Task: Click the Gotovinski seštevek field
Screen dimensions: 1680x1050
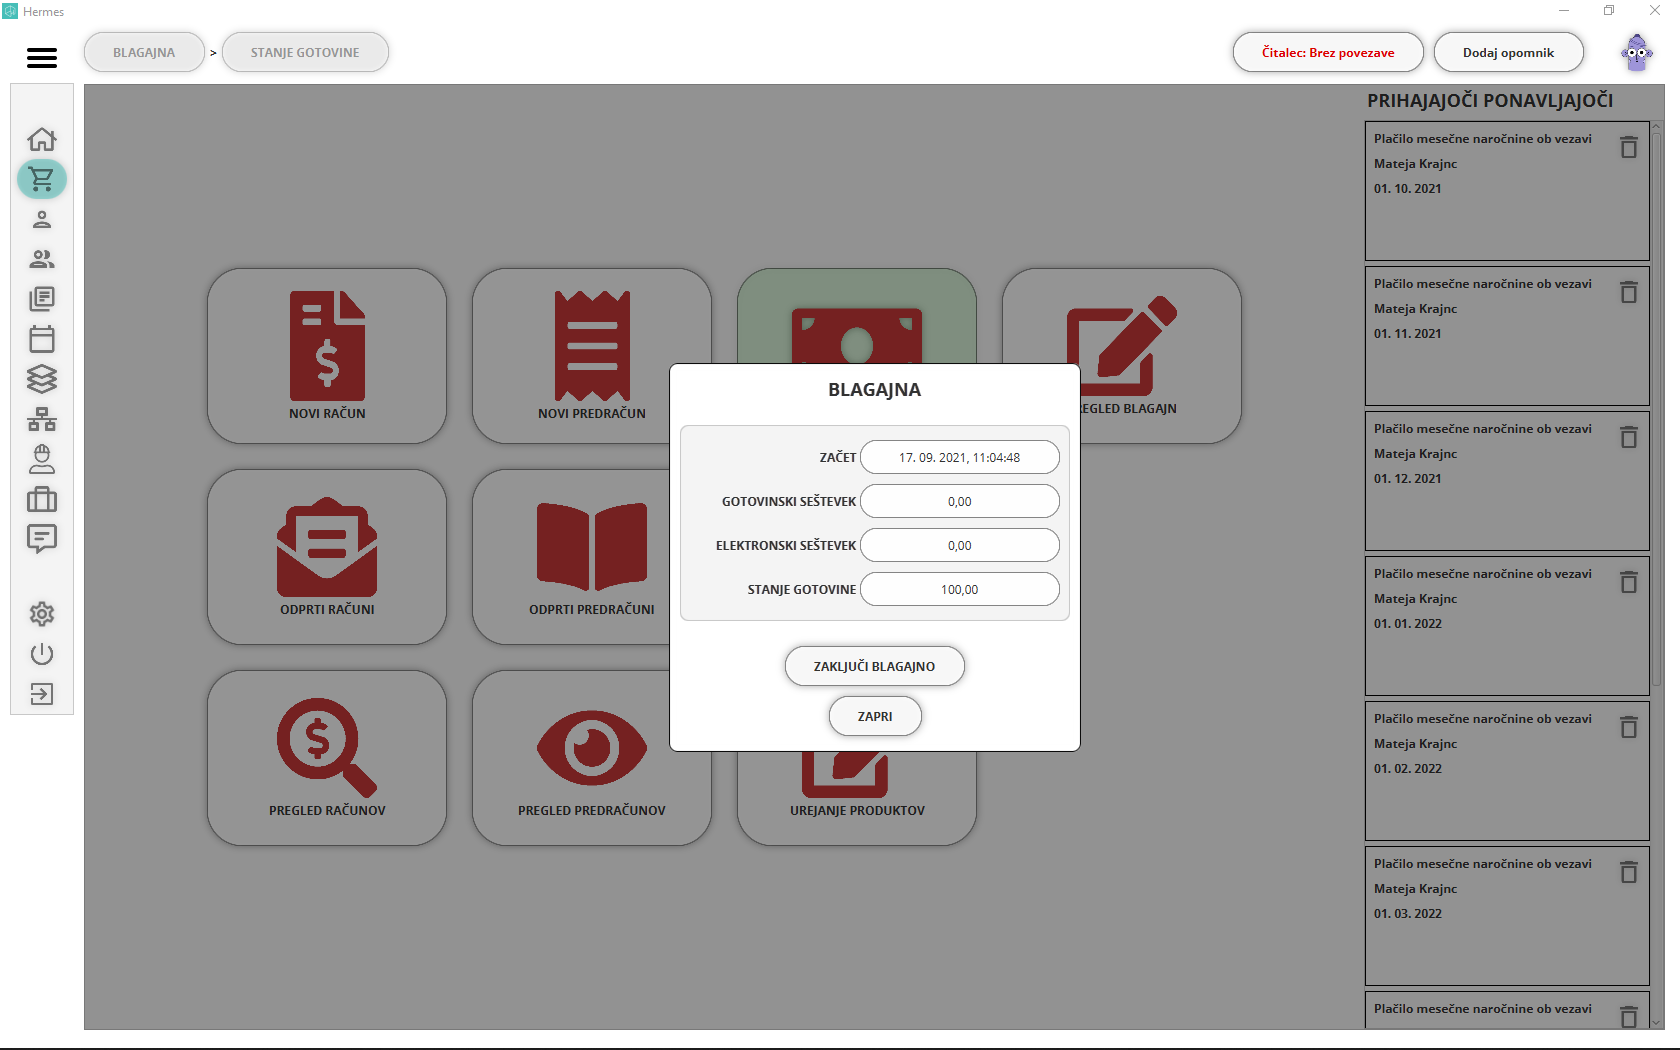Action: tap(960, 501)
